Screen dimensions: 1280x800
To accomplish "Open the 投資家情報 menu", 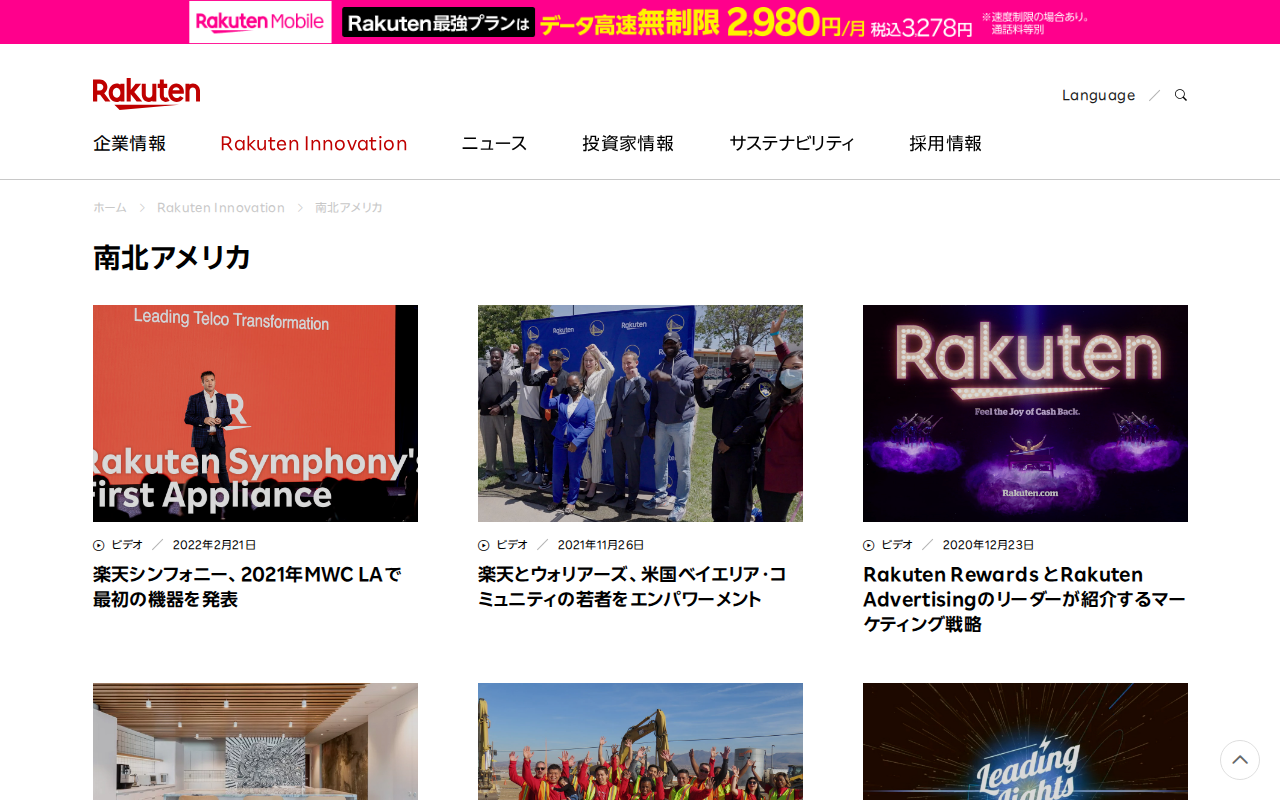I will pos(628,143).
